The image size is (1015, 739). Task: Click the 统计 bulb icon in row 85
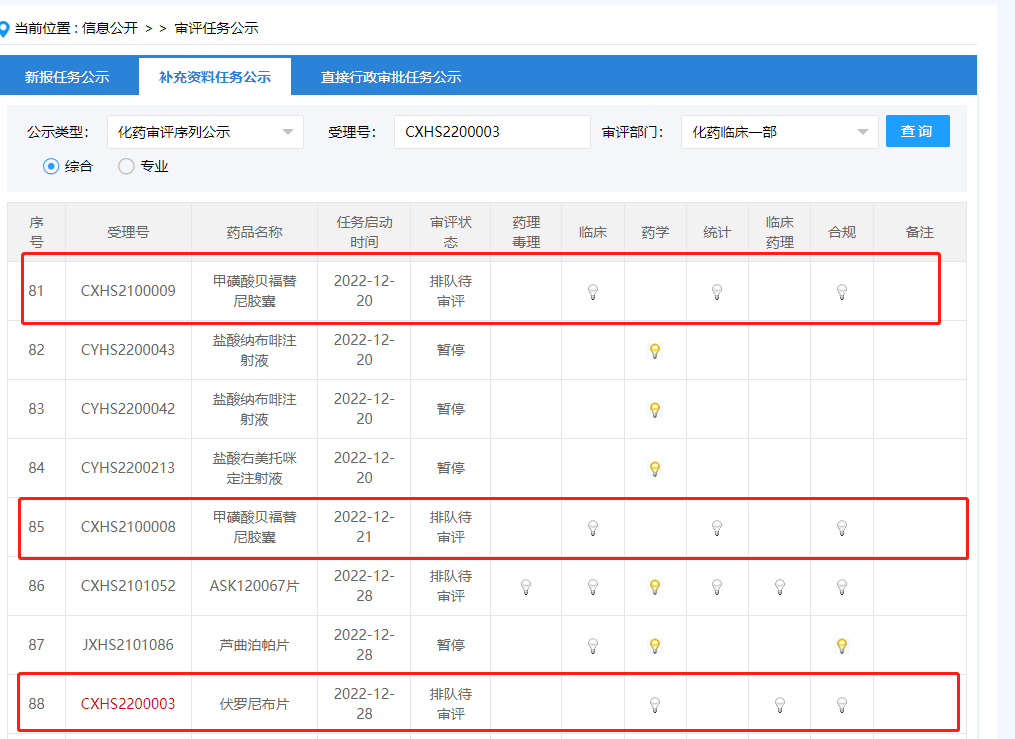click(x=717, y=527)
